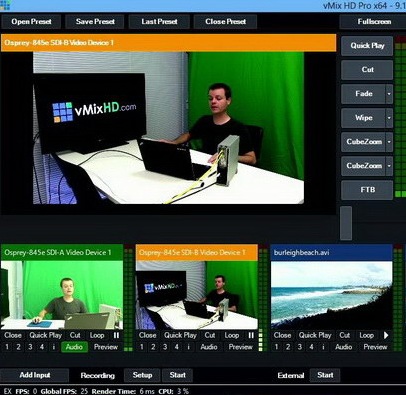Screen dimensions: 406x395
Task: Toggle Loop on Osprey SDI-A input
Action: point(97,335)
